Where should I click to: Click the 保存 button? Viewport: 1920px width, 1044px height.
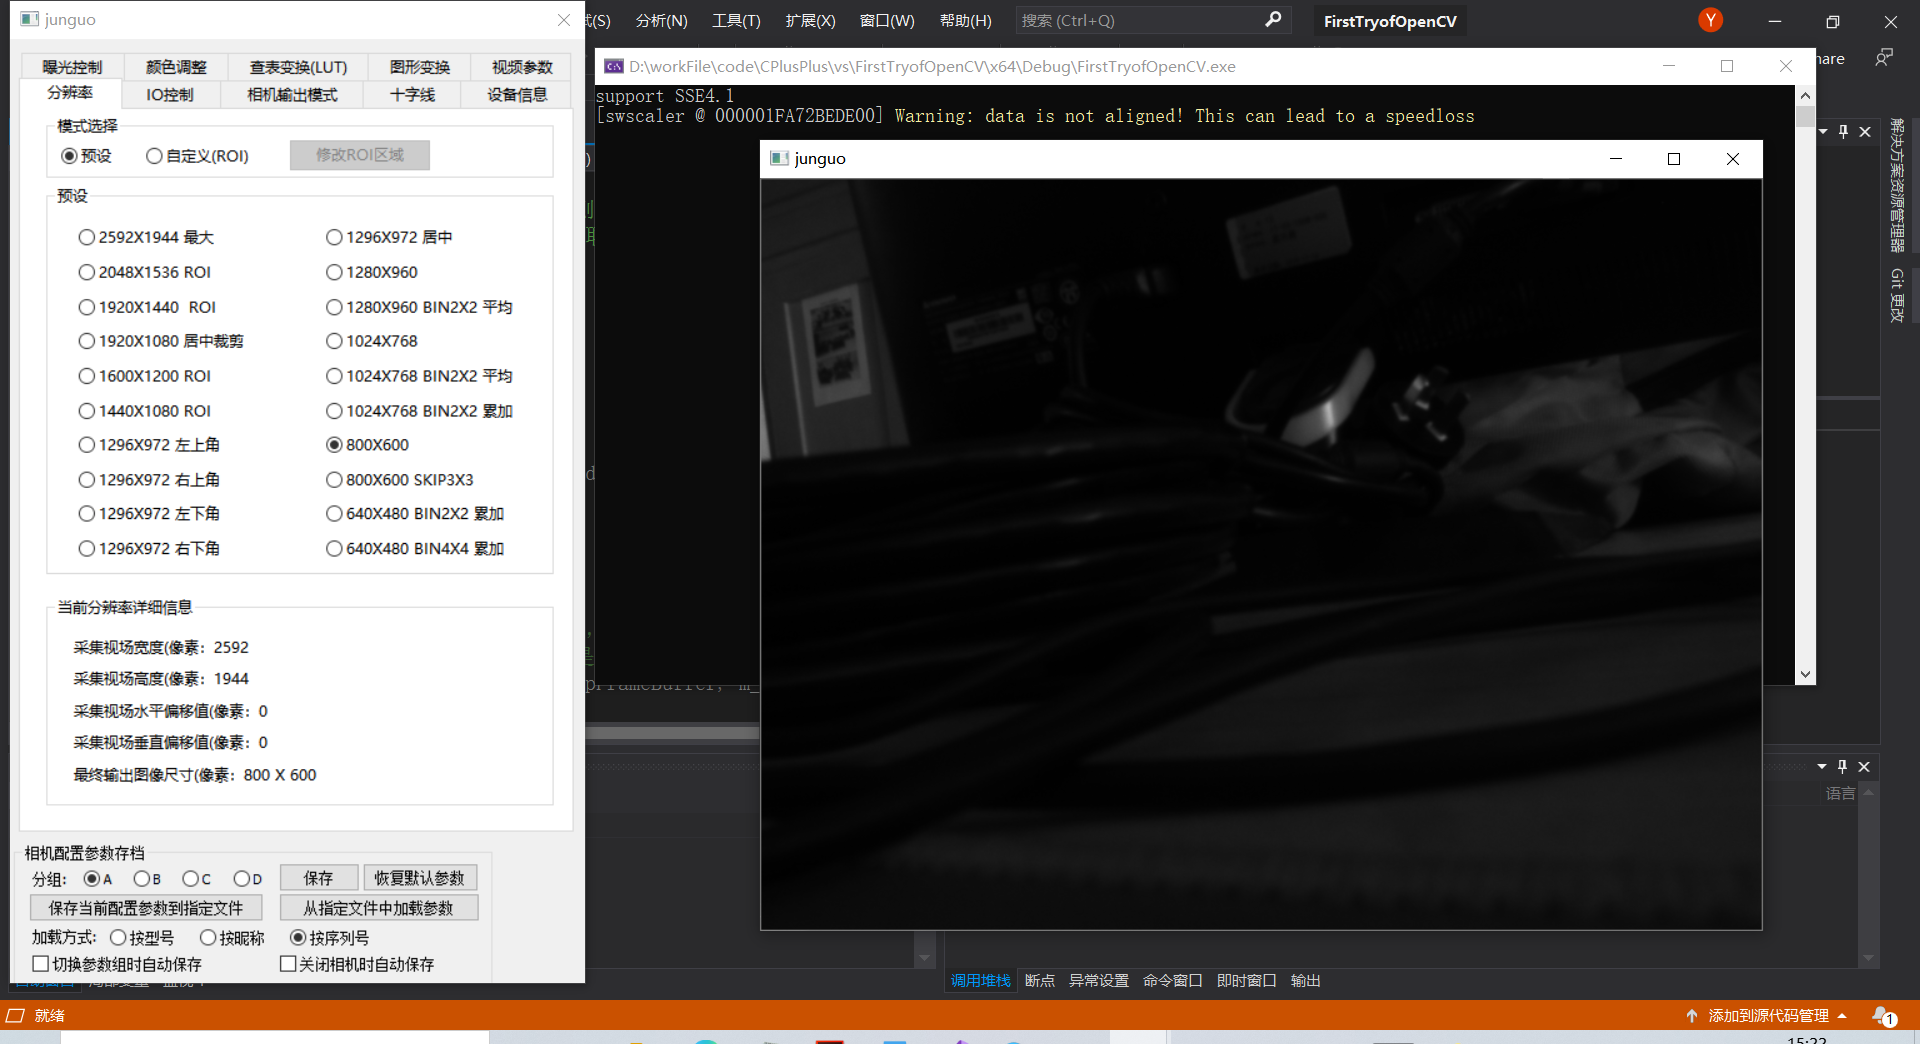click(x=318, y=877)
